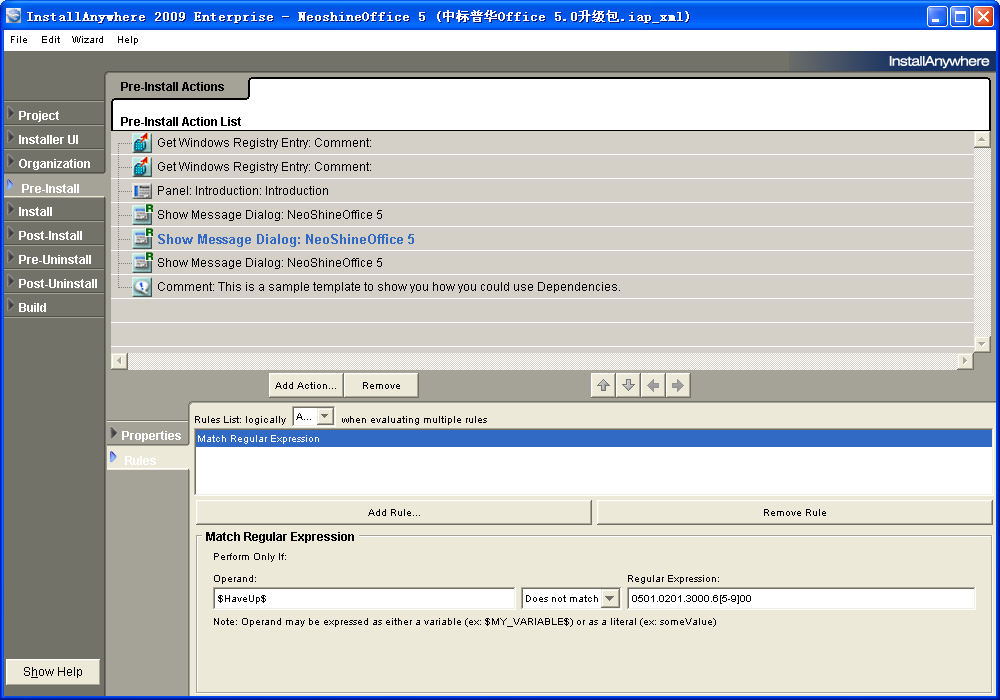
Task: Click the Show Help button
Action: click(x=53, y=671)
